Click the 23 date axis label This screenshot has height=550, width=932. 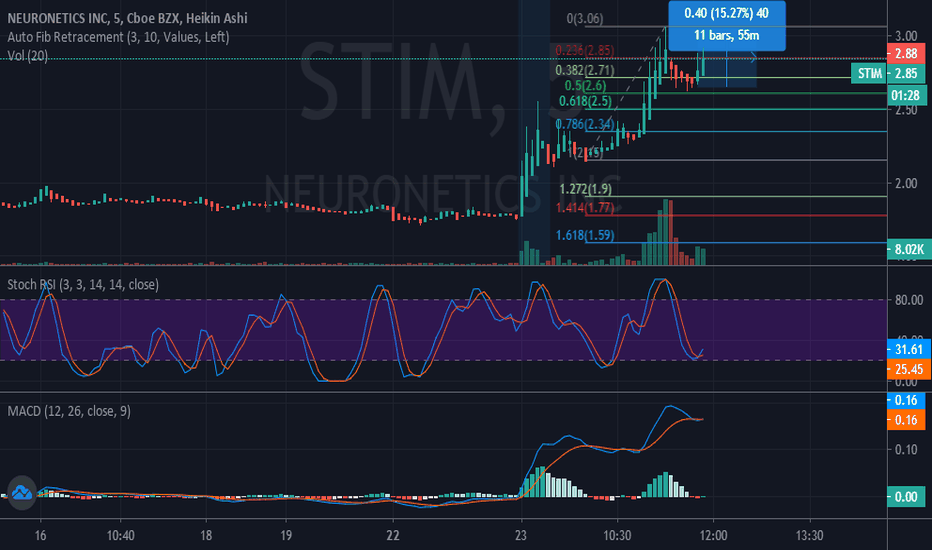tap(521, 536)
